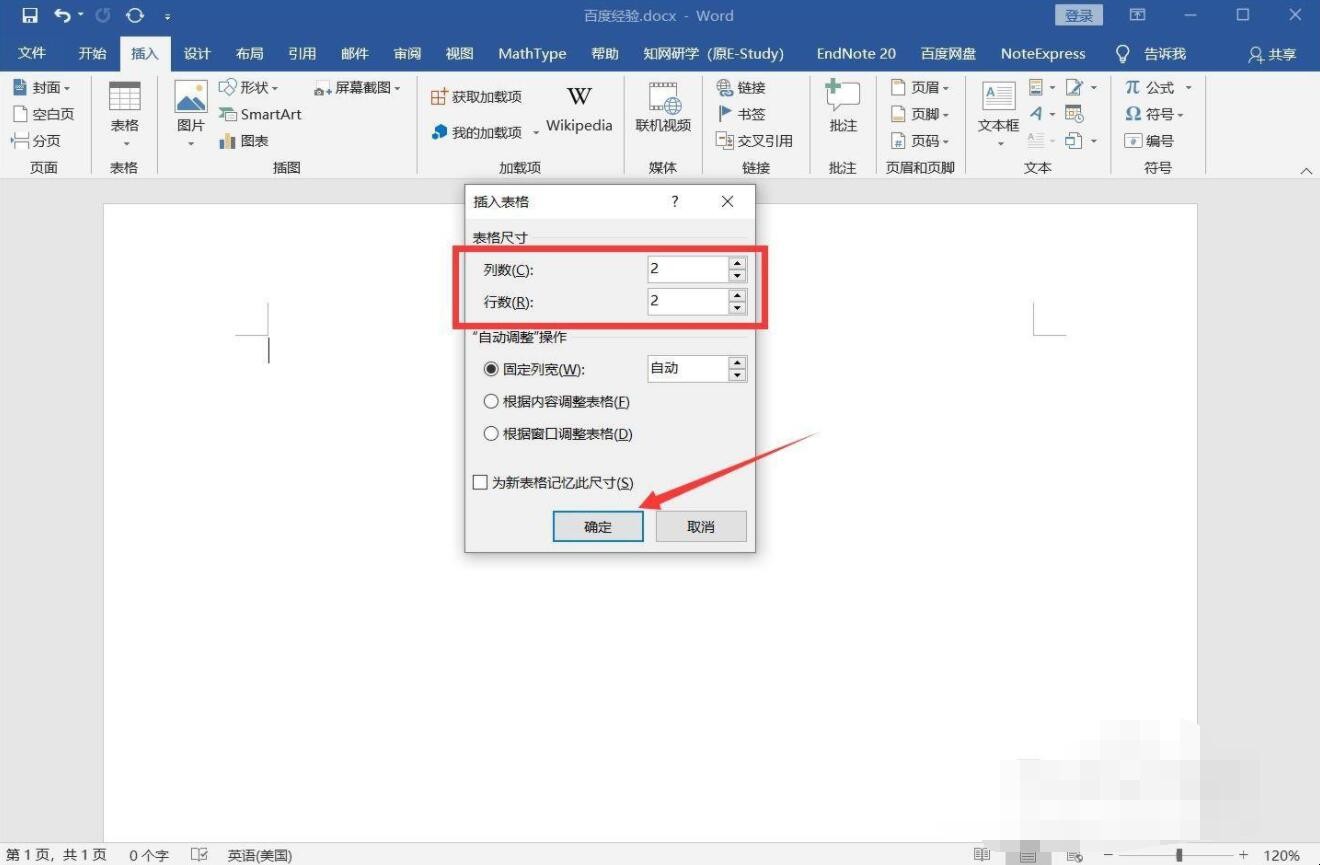This screenshot has width=1320, height=865.
Task: Insert SmartArt graphic
Action: pyautogui.click(x=260, y=114)
